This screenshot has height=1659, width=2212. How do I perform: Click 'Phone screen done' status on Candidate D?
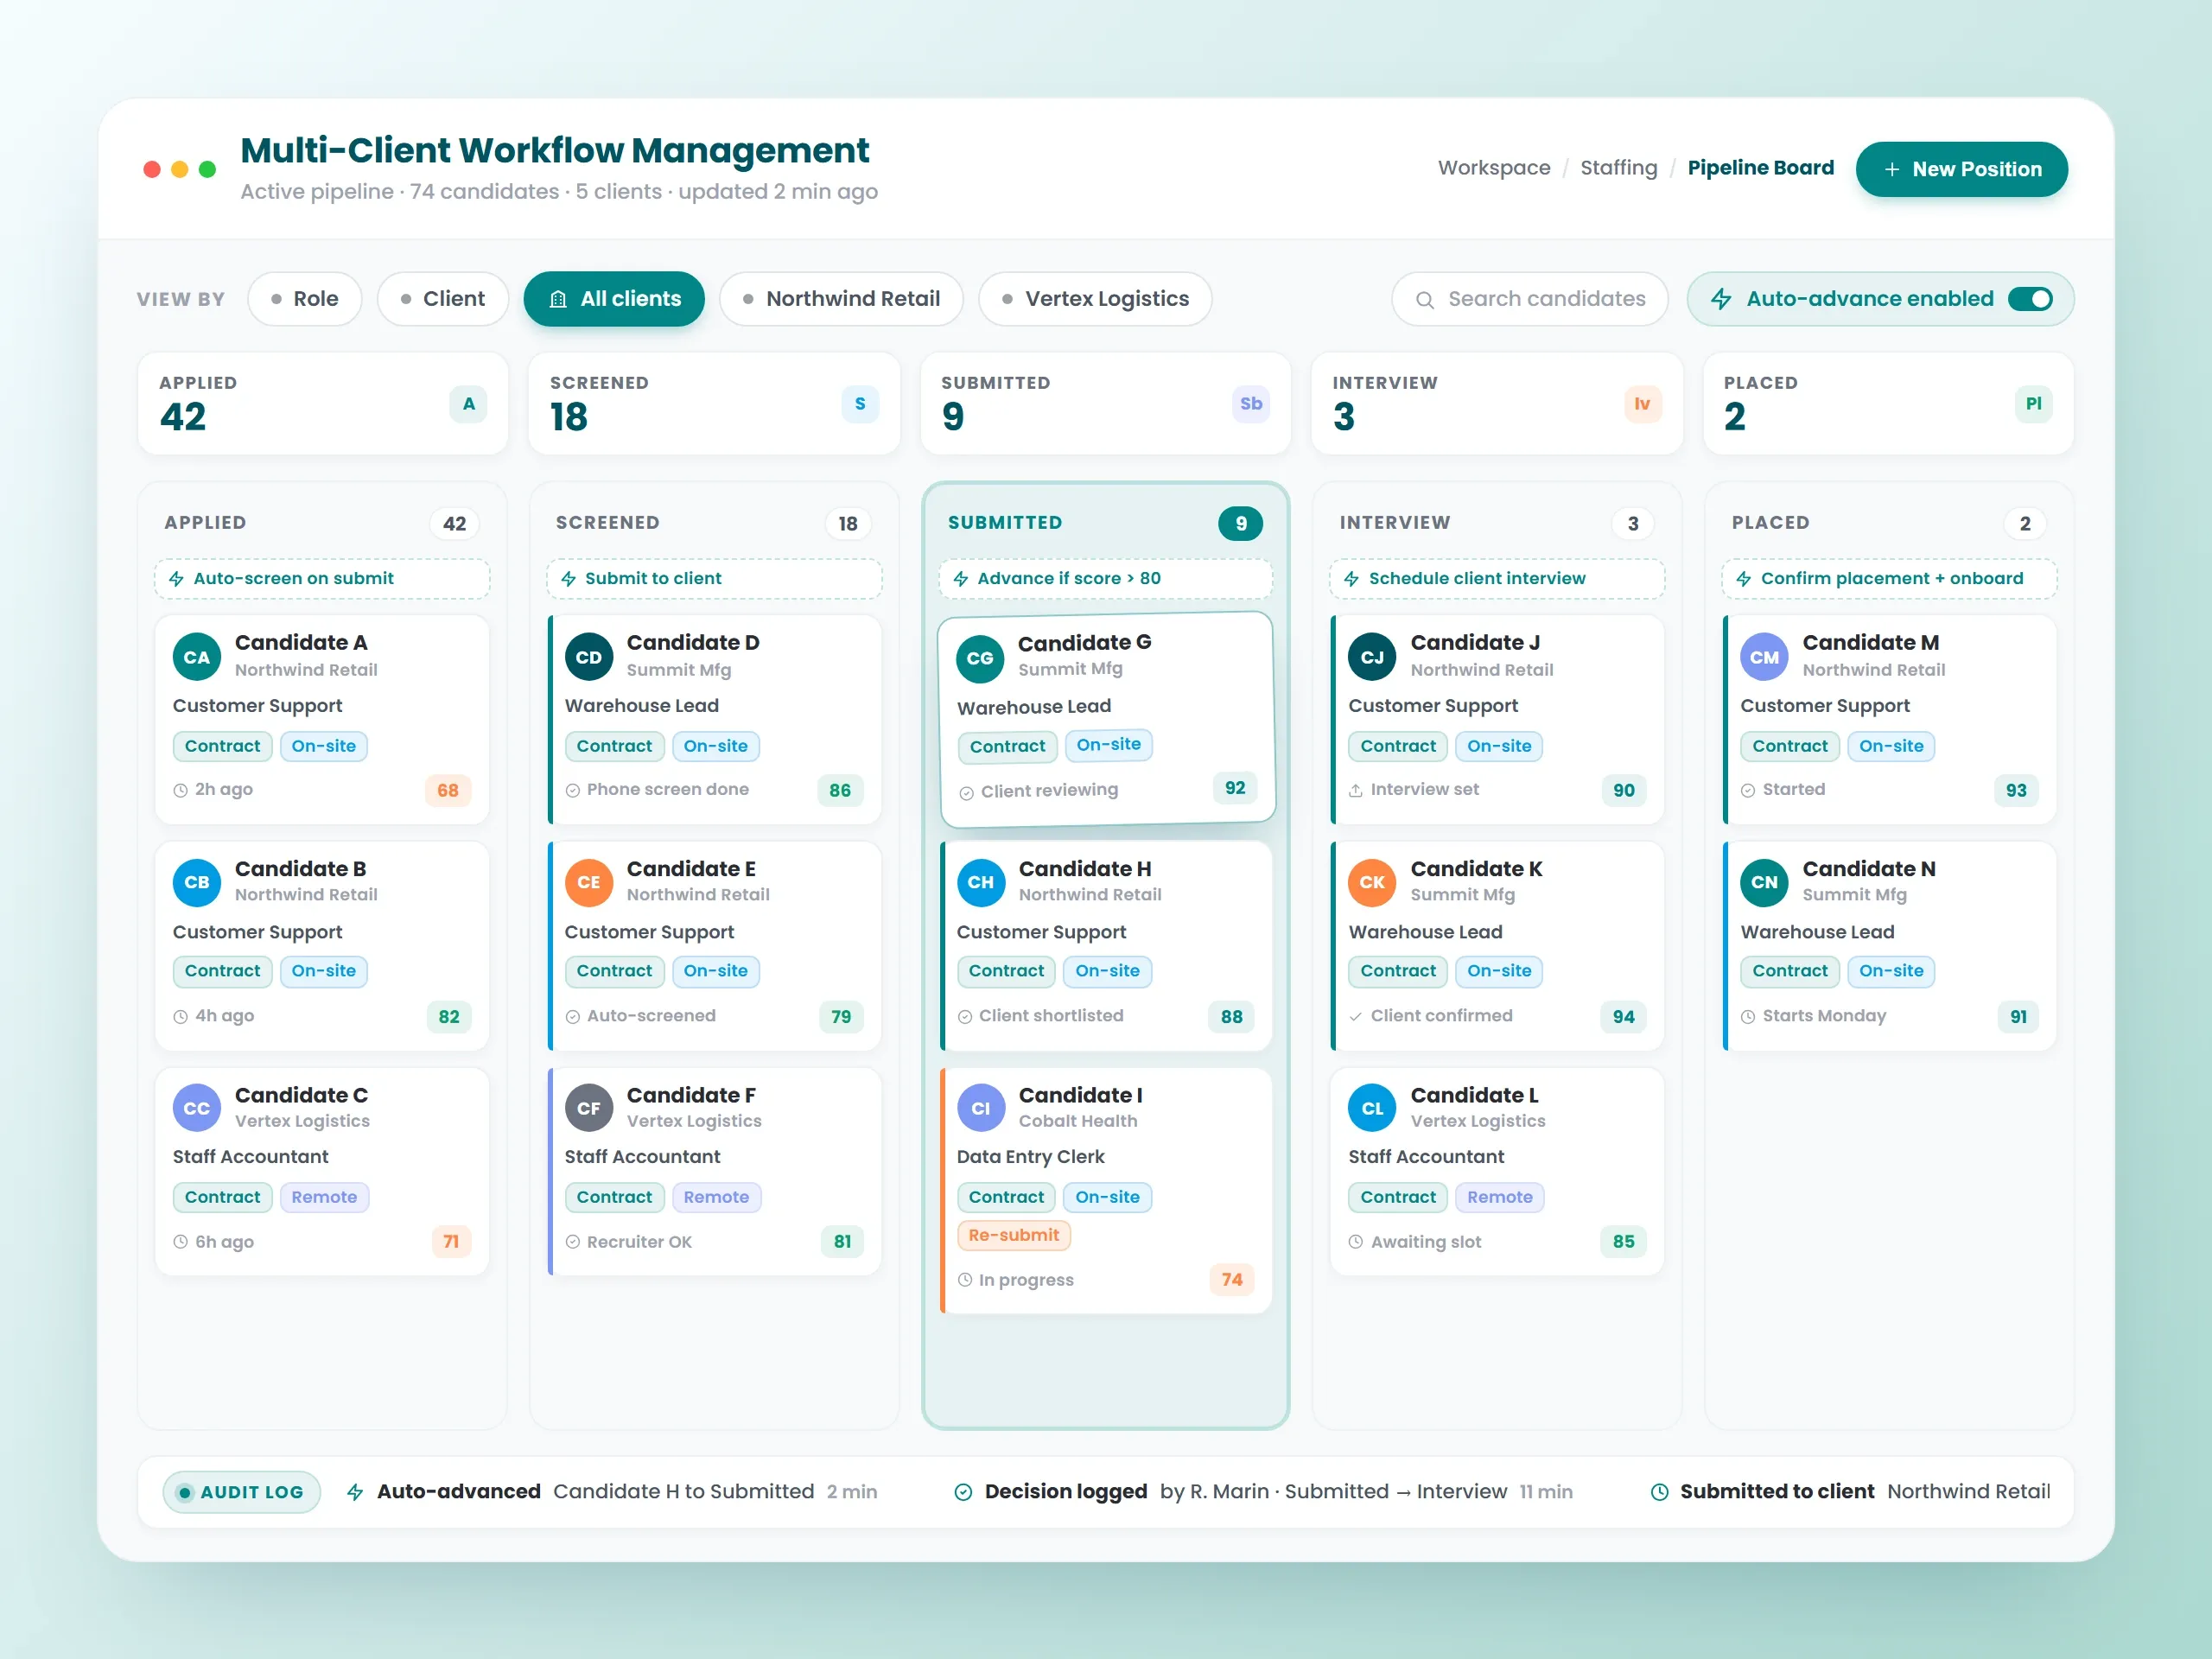pyautogui.click(x=668, y=790)
